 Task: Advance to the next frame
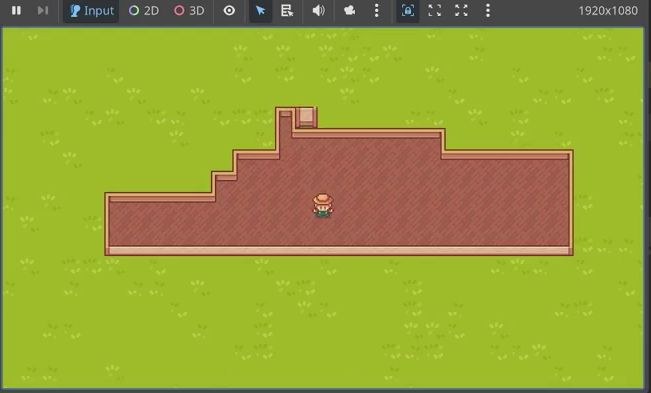(x=43, y=10)
